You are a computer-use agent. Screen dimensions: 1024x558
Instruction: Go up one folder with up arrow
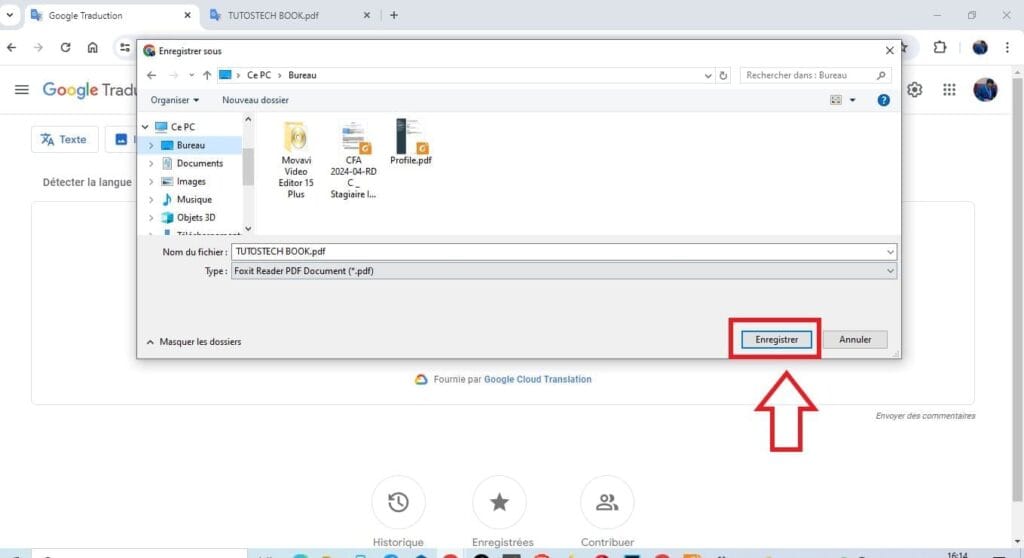pyautogui.click(x=207, y=75)
